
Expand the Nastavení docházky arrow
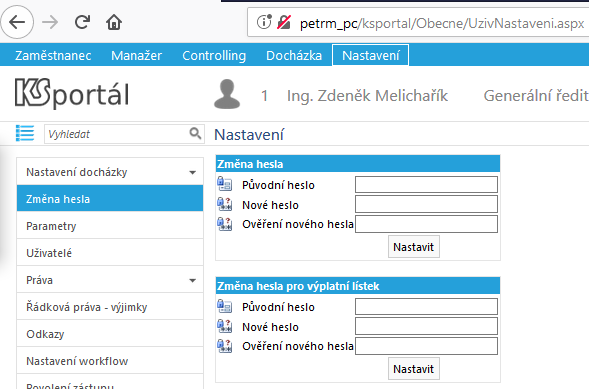[192, 173]
